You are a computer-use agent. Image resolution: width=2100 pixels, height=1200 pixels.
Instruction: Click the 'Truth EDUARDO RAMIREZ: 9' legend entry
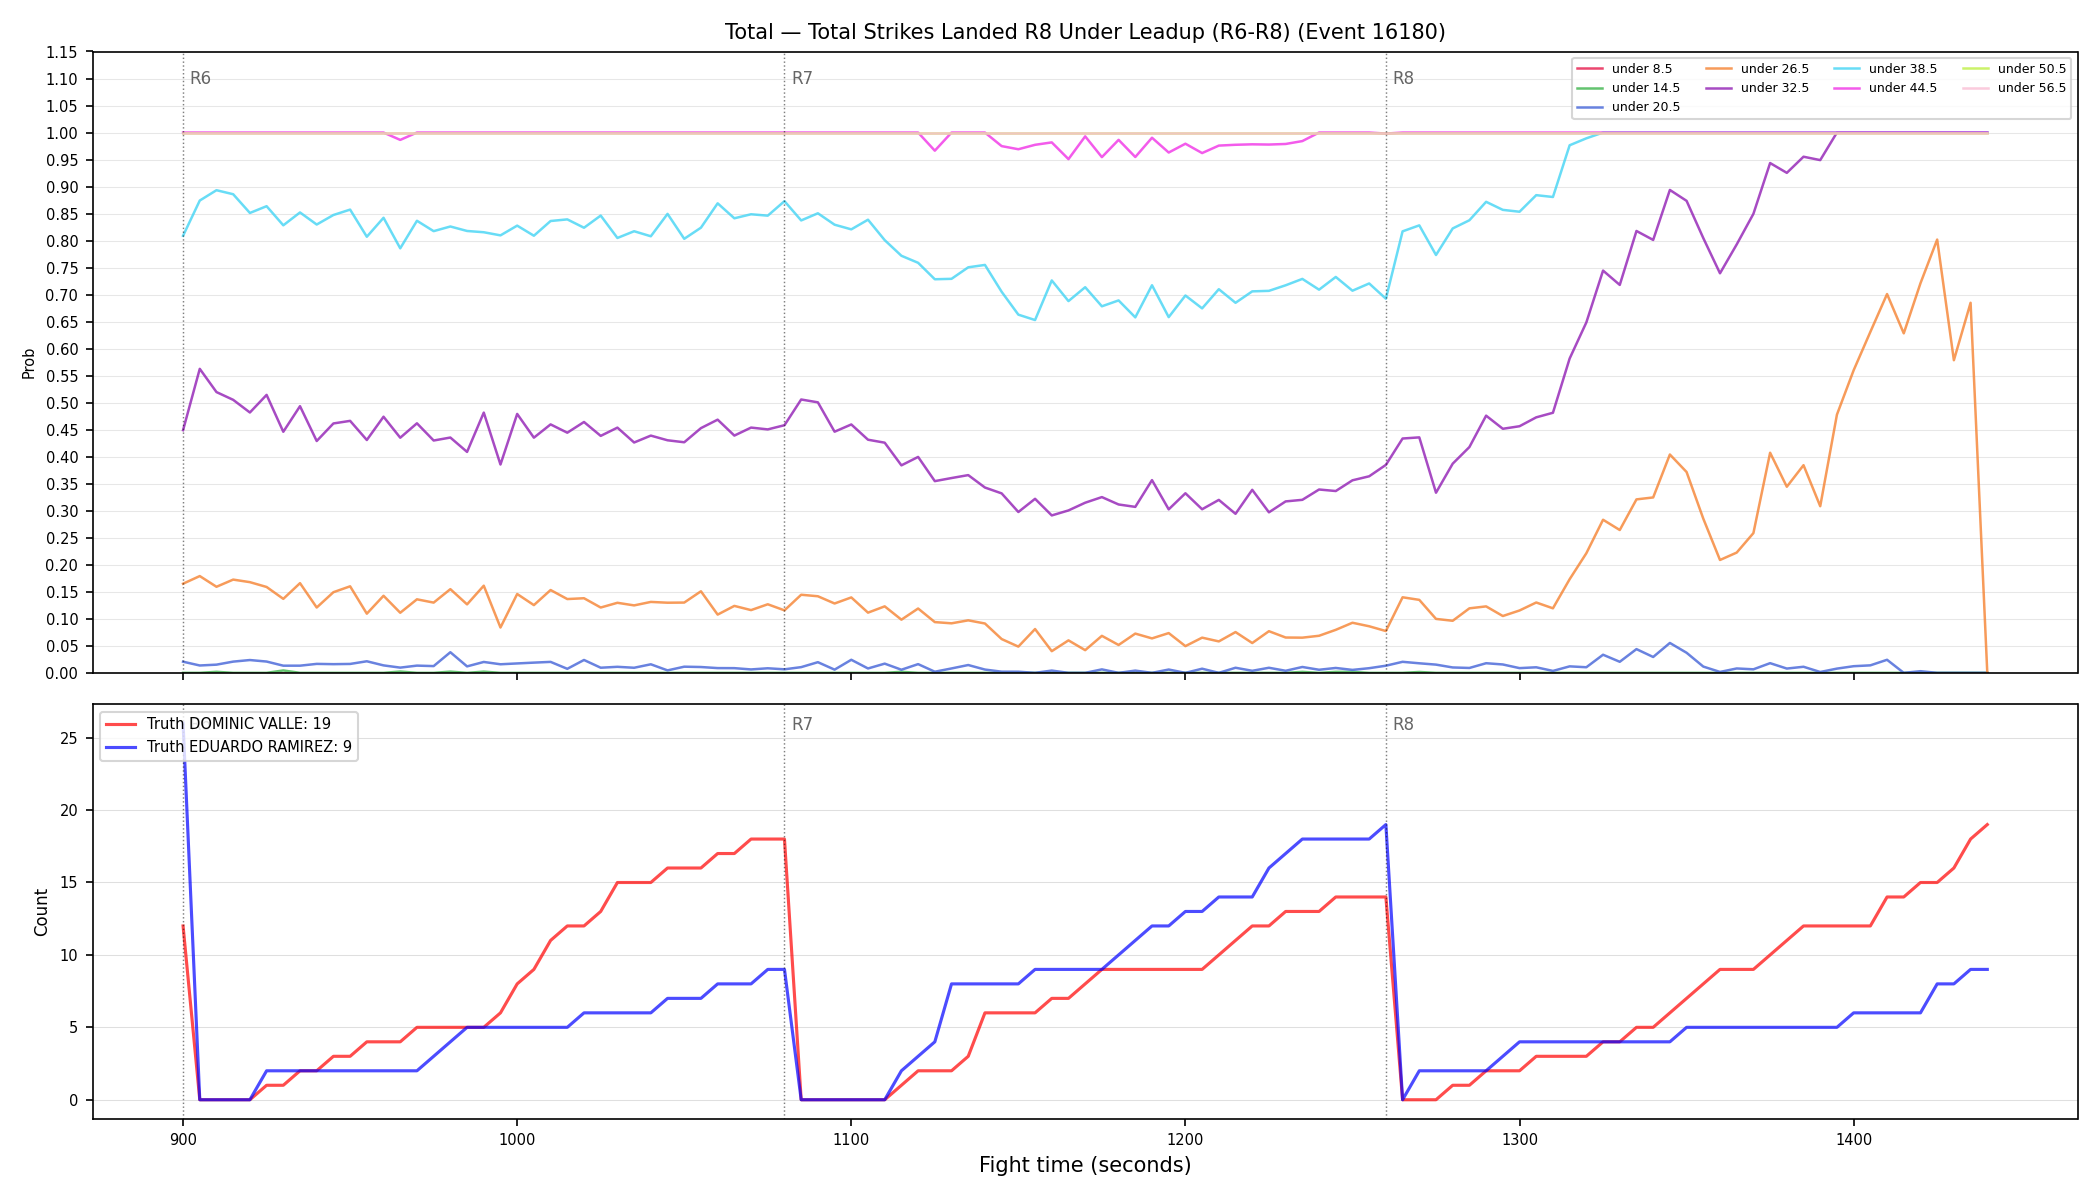click(228, 747)
